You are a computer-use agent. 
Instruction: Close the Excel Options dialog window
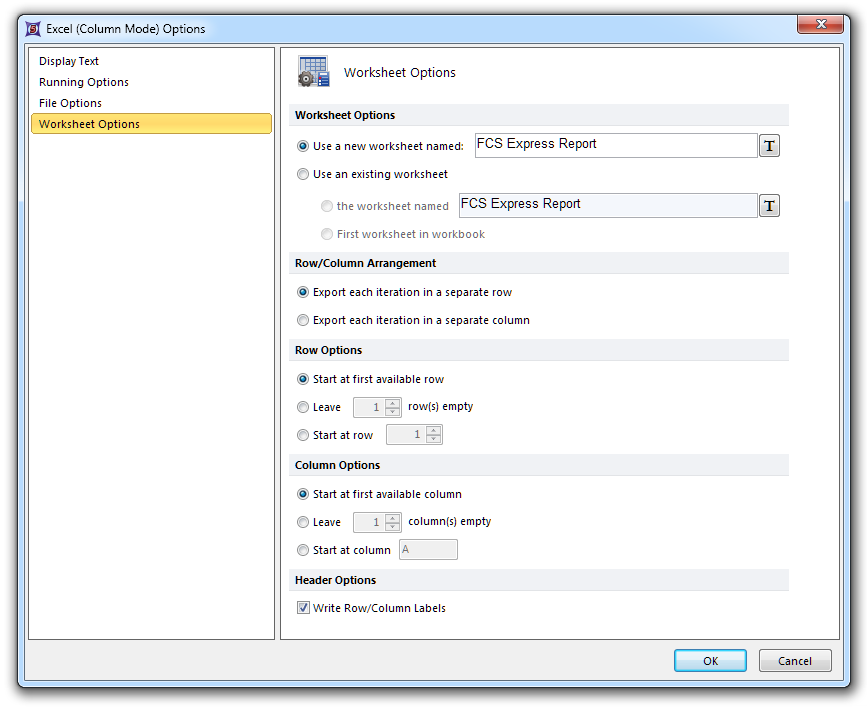tap(820, 25)
